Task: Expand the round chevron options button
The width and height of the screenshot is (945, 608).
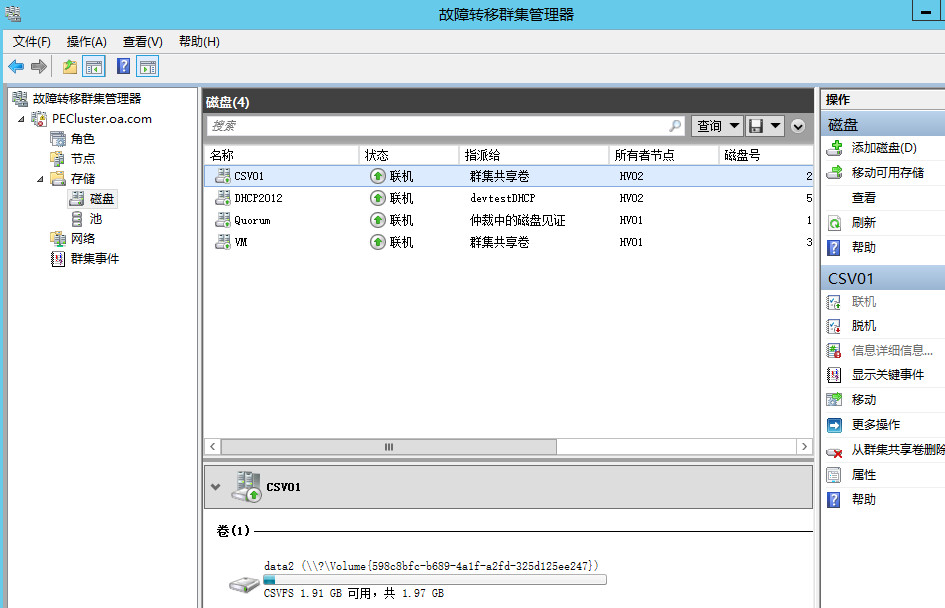Action: 798,127
